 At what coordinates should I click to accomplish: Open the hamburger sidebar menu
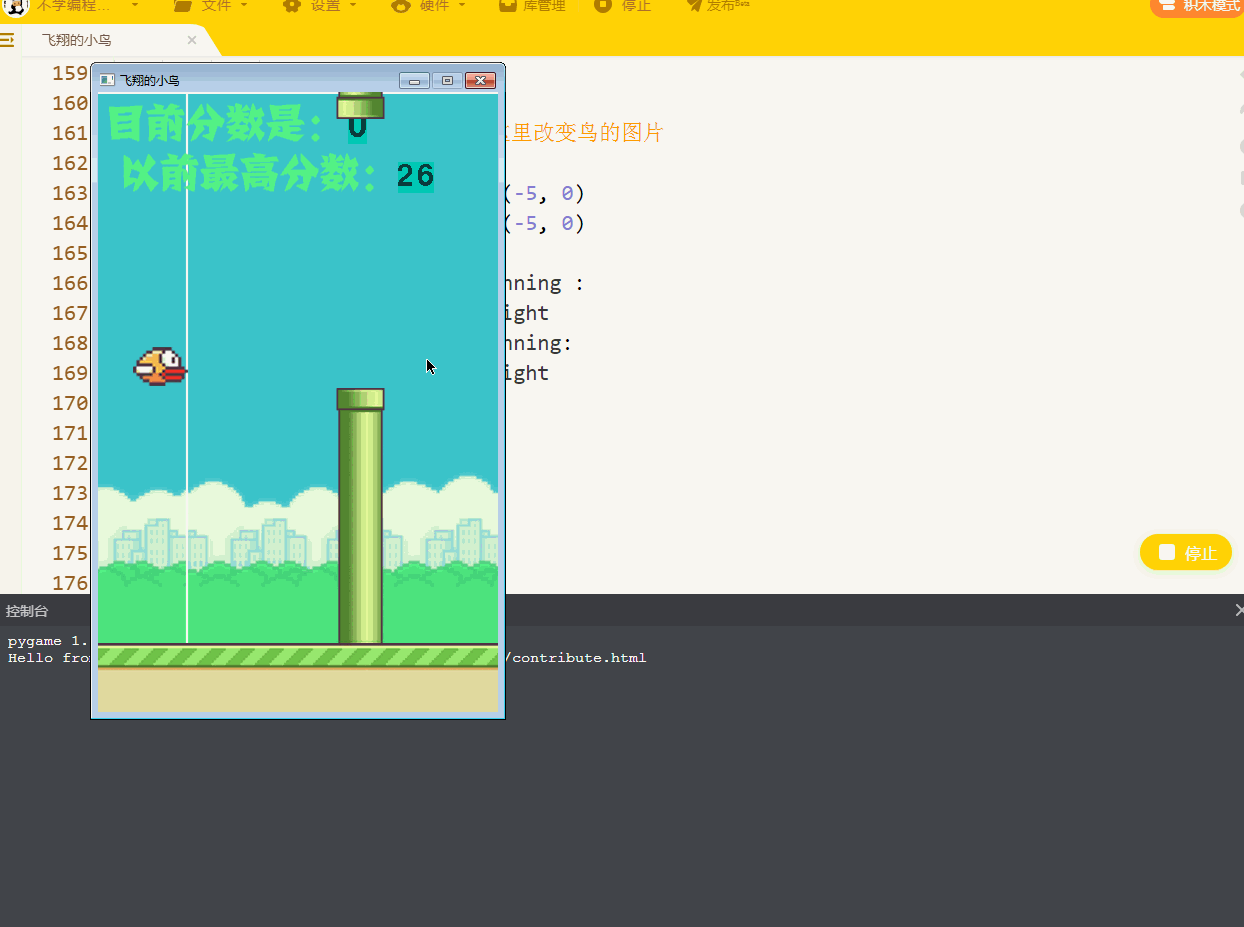click(8, 41)
